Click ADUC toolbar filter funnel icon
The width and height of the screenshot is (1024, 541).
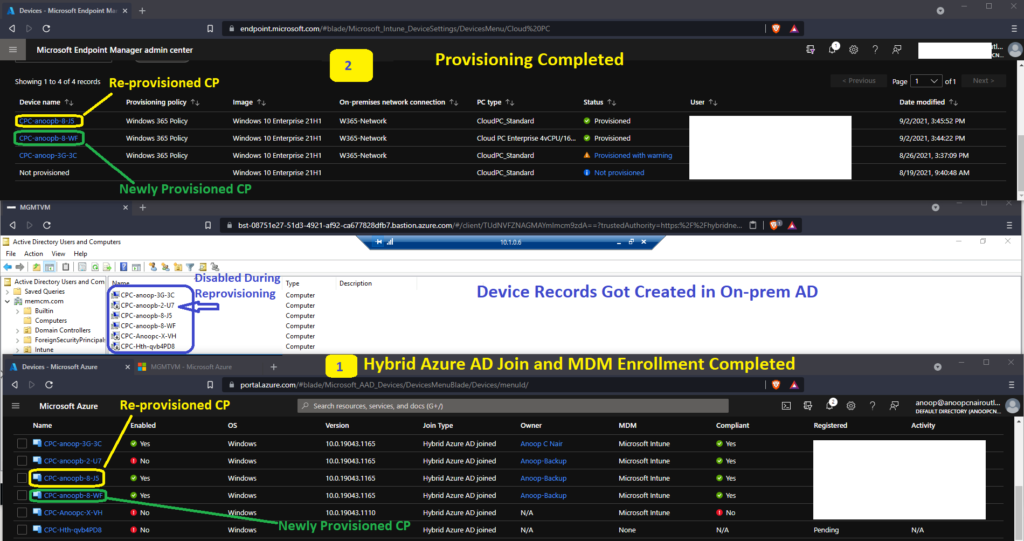pyautogui.click(x=190, y=267)
